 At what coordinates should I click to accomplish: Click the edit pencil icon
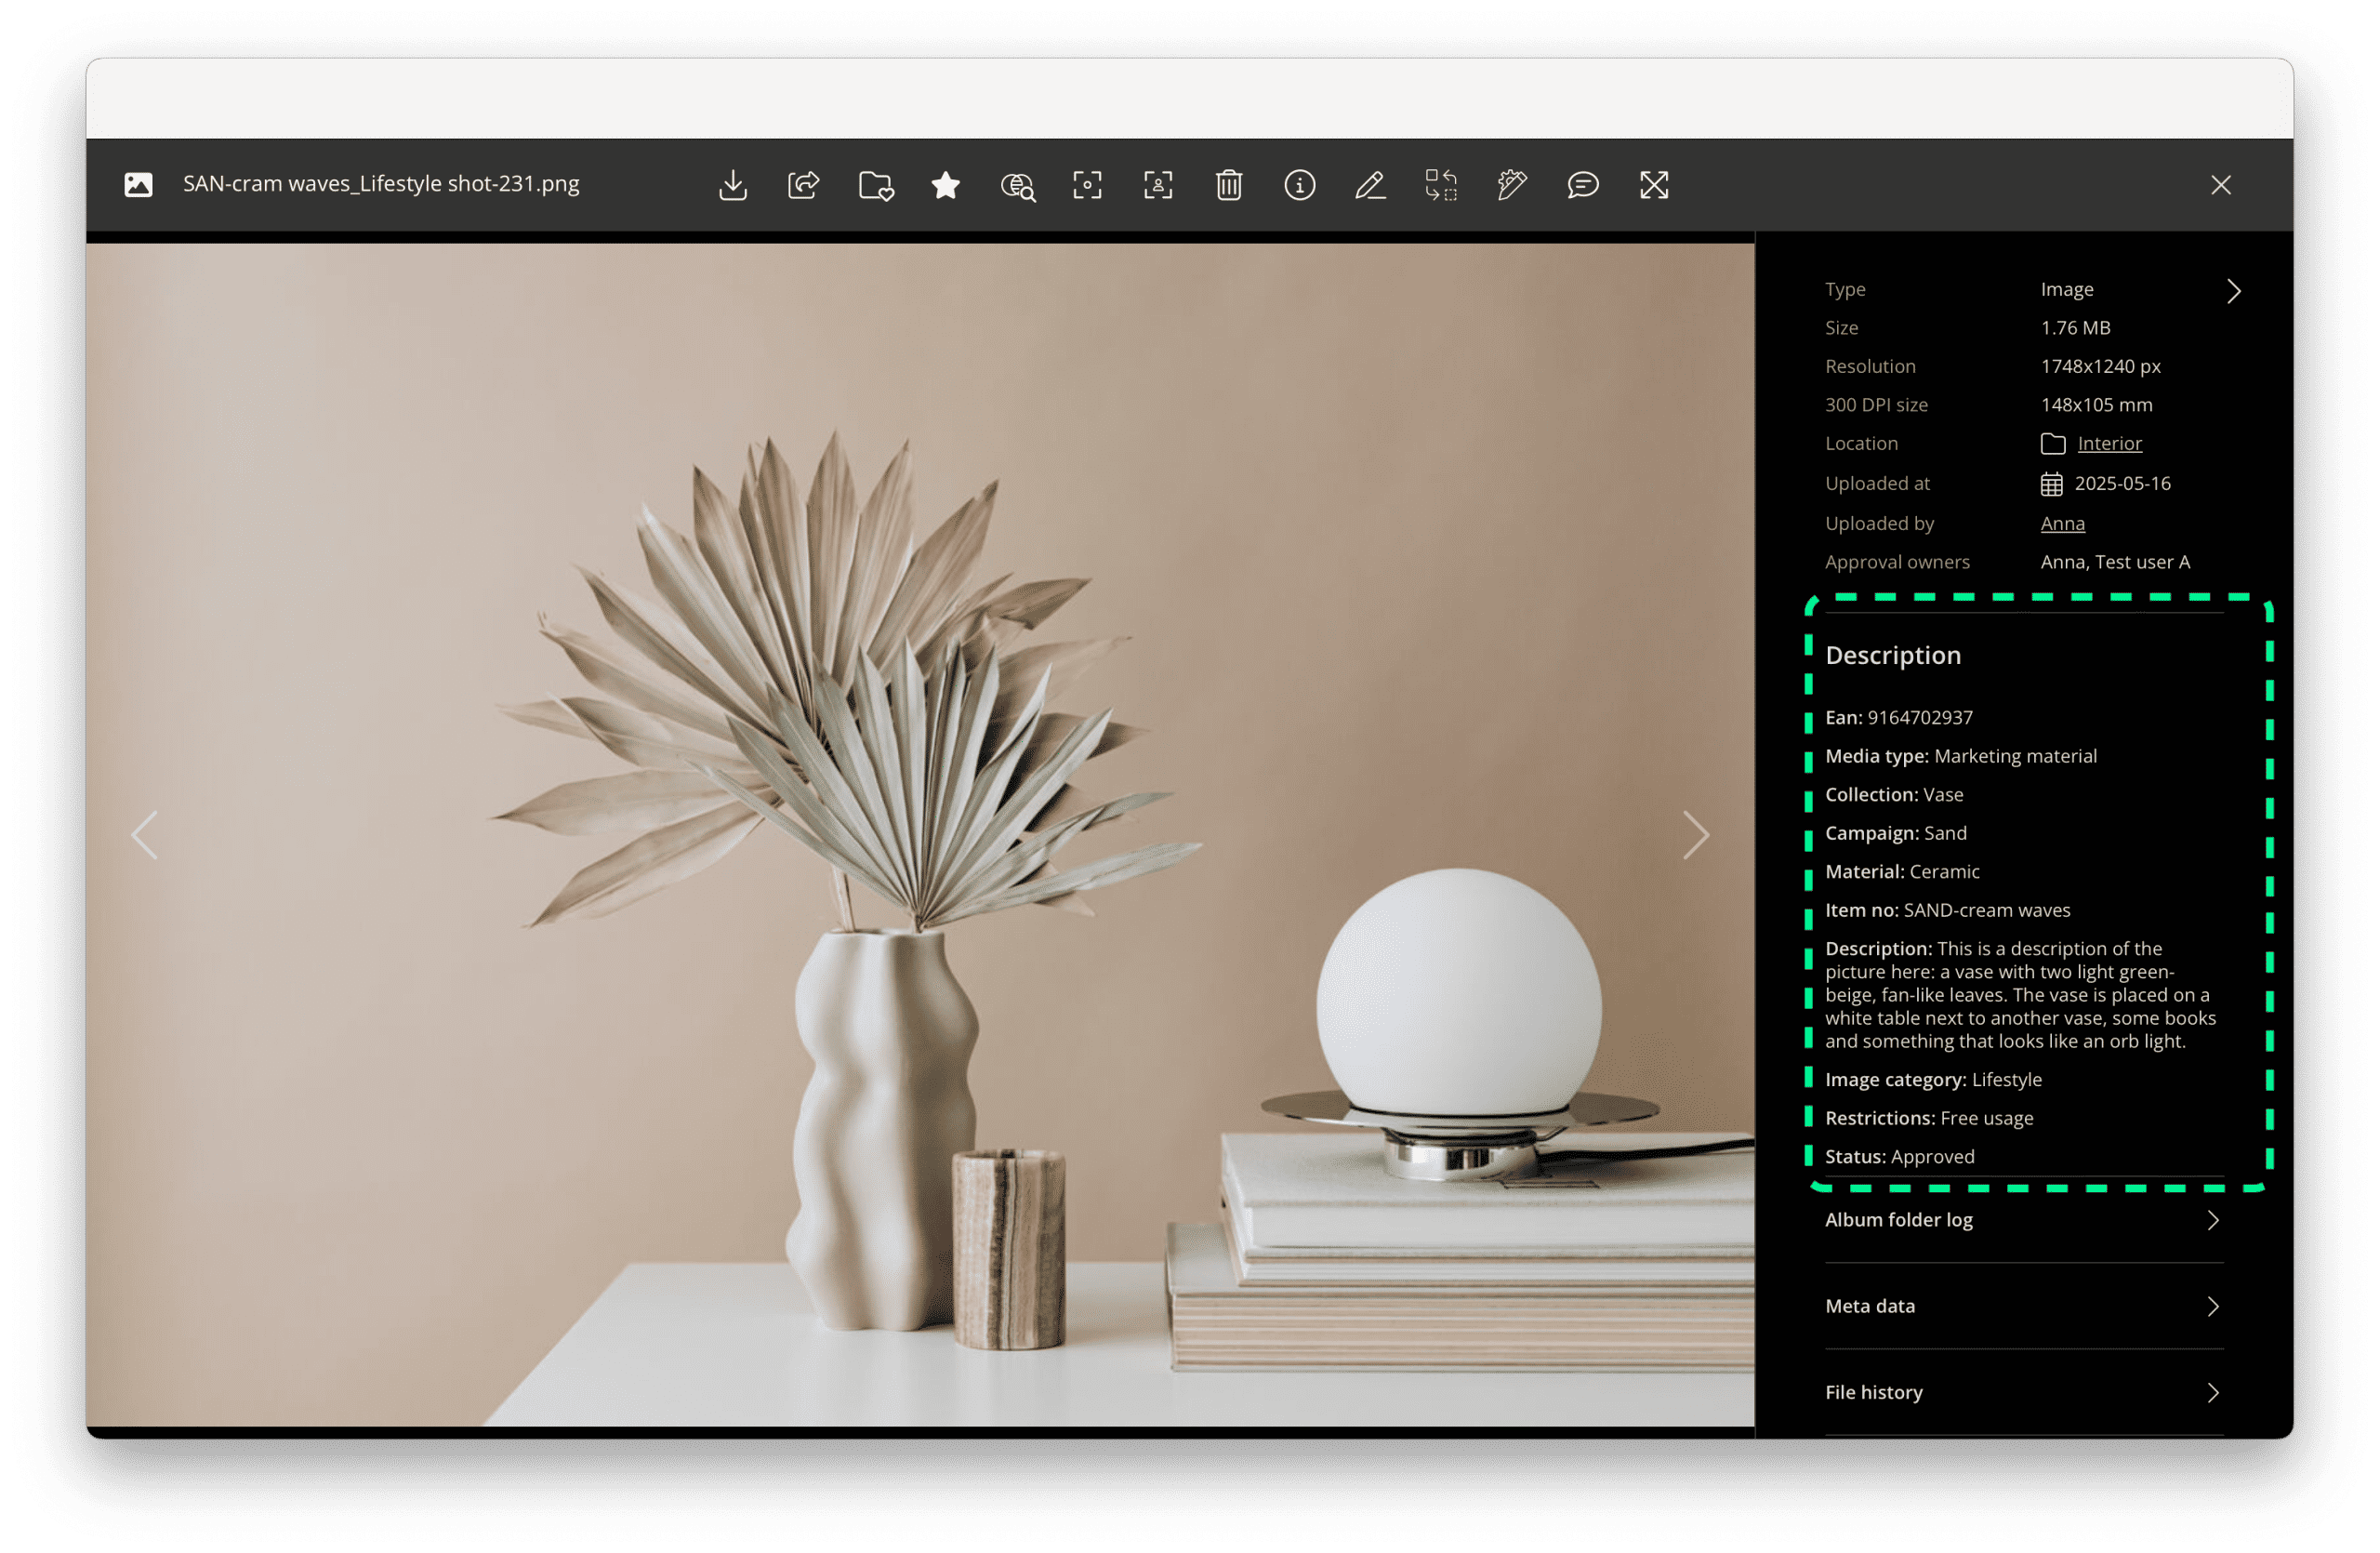click(1370, 185)
